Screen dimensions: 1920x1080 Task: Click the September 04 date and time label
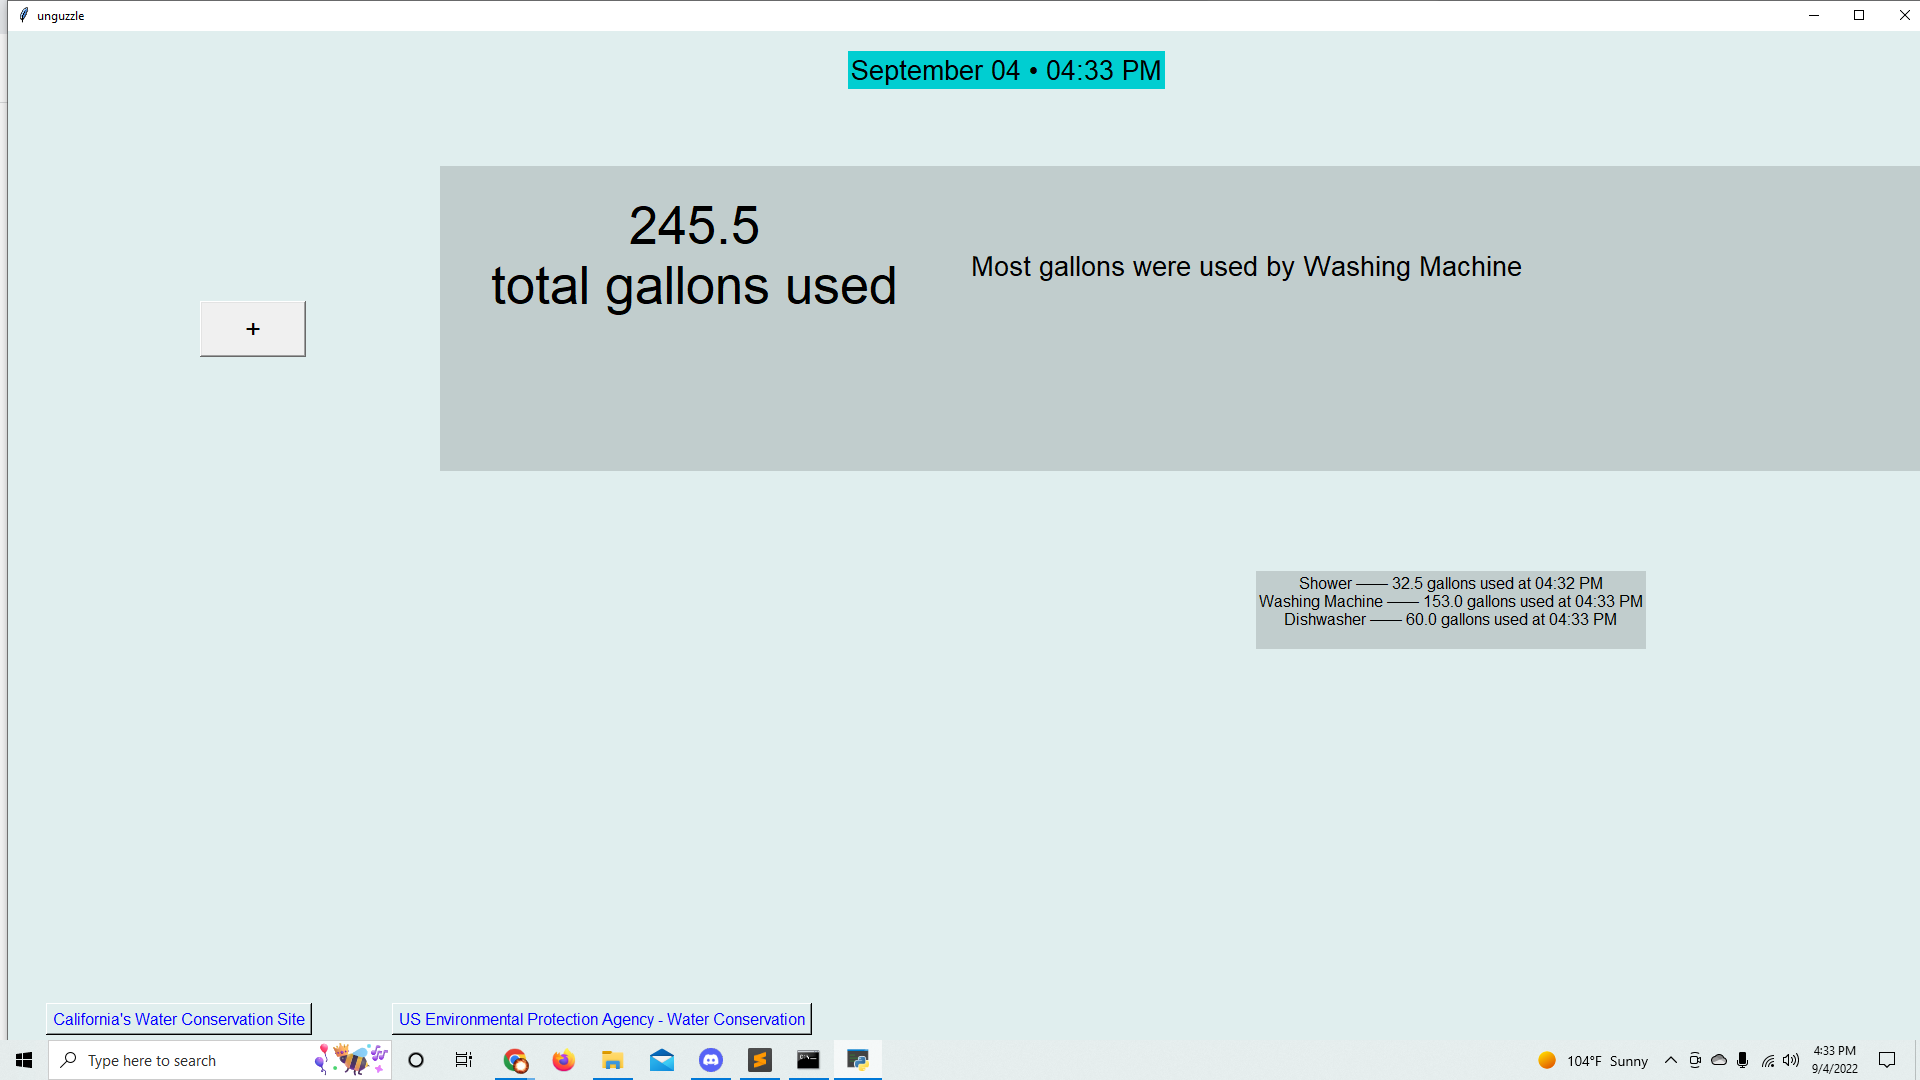pos(1005,70)
